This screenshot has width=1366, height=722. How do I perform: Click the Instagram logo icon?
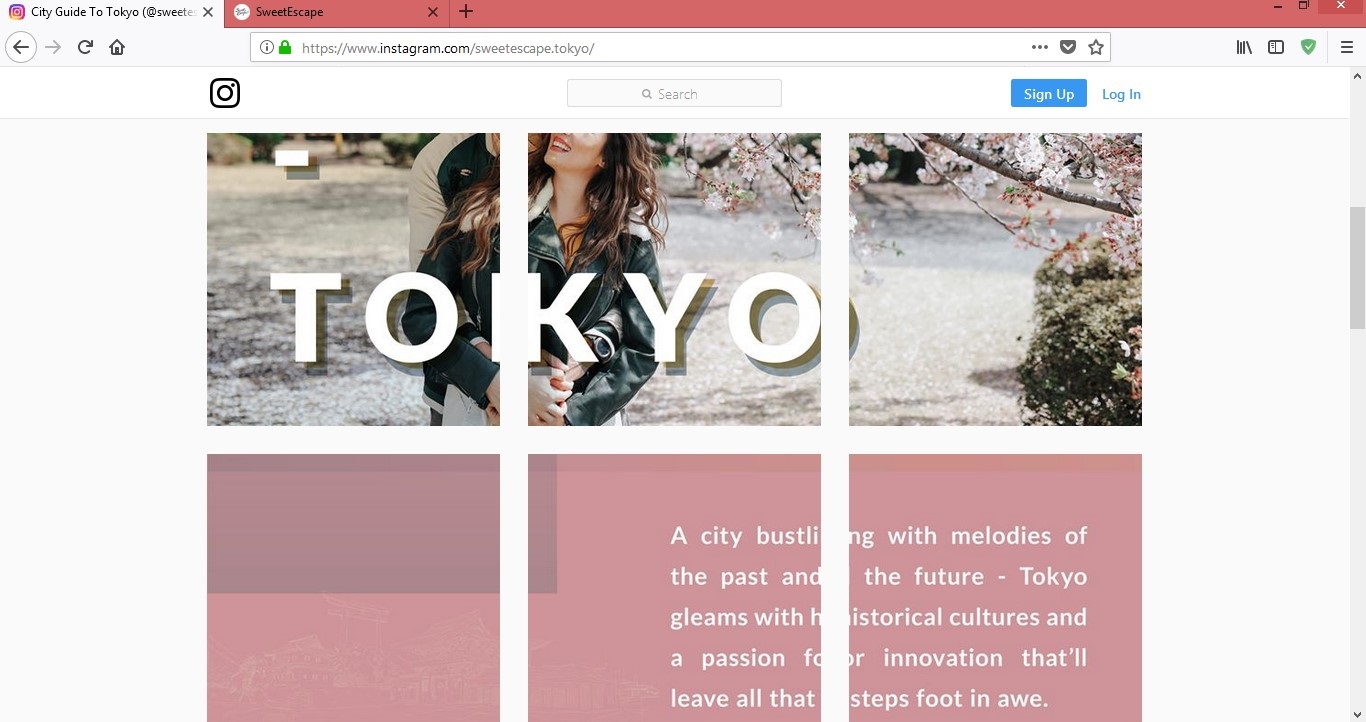[225, 93]
